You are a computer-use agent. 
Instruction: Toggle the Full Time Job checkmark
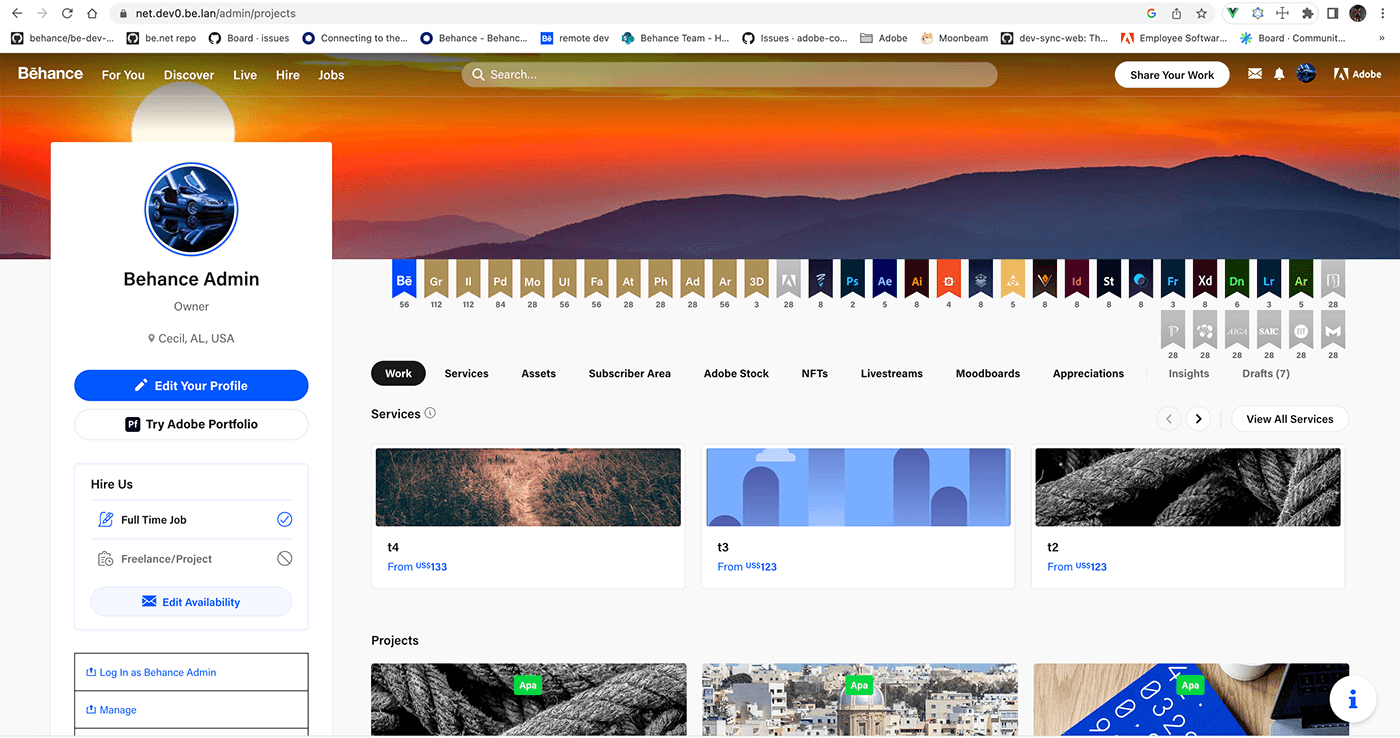pyautogui.click(x=284, y=520)
